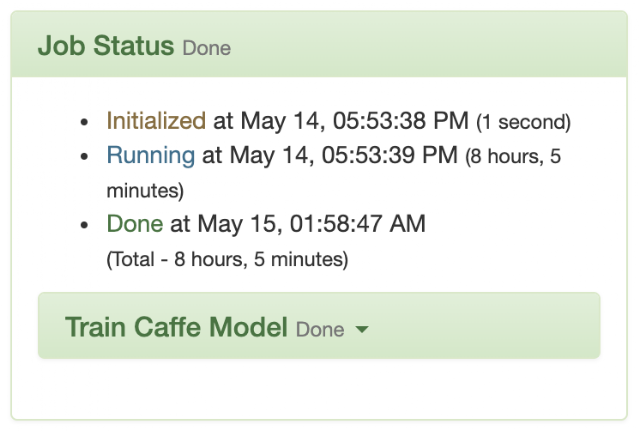Click empty area of Job Status header bar
This screenshot has height=431, width=640.
point(429,44)
